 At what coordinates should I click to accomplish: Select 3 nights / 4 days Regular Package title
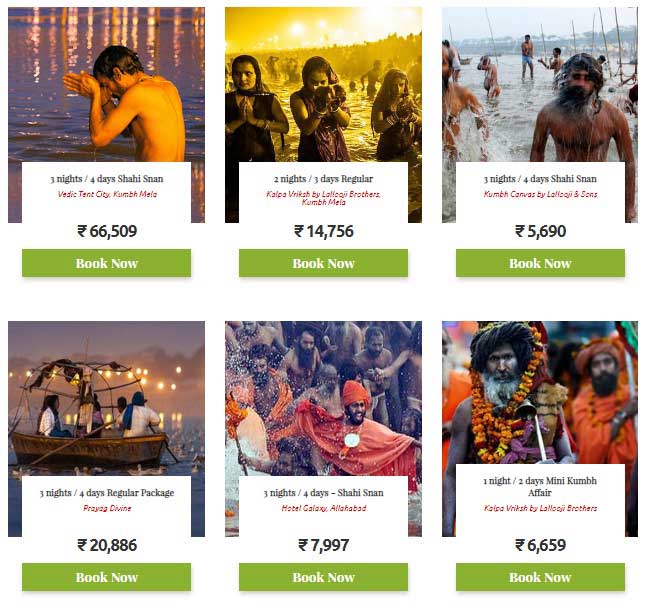(107, 493)
